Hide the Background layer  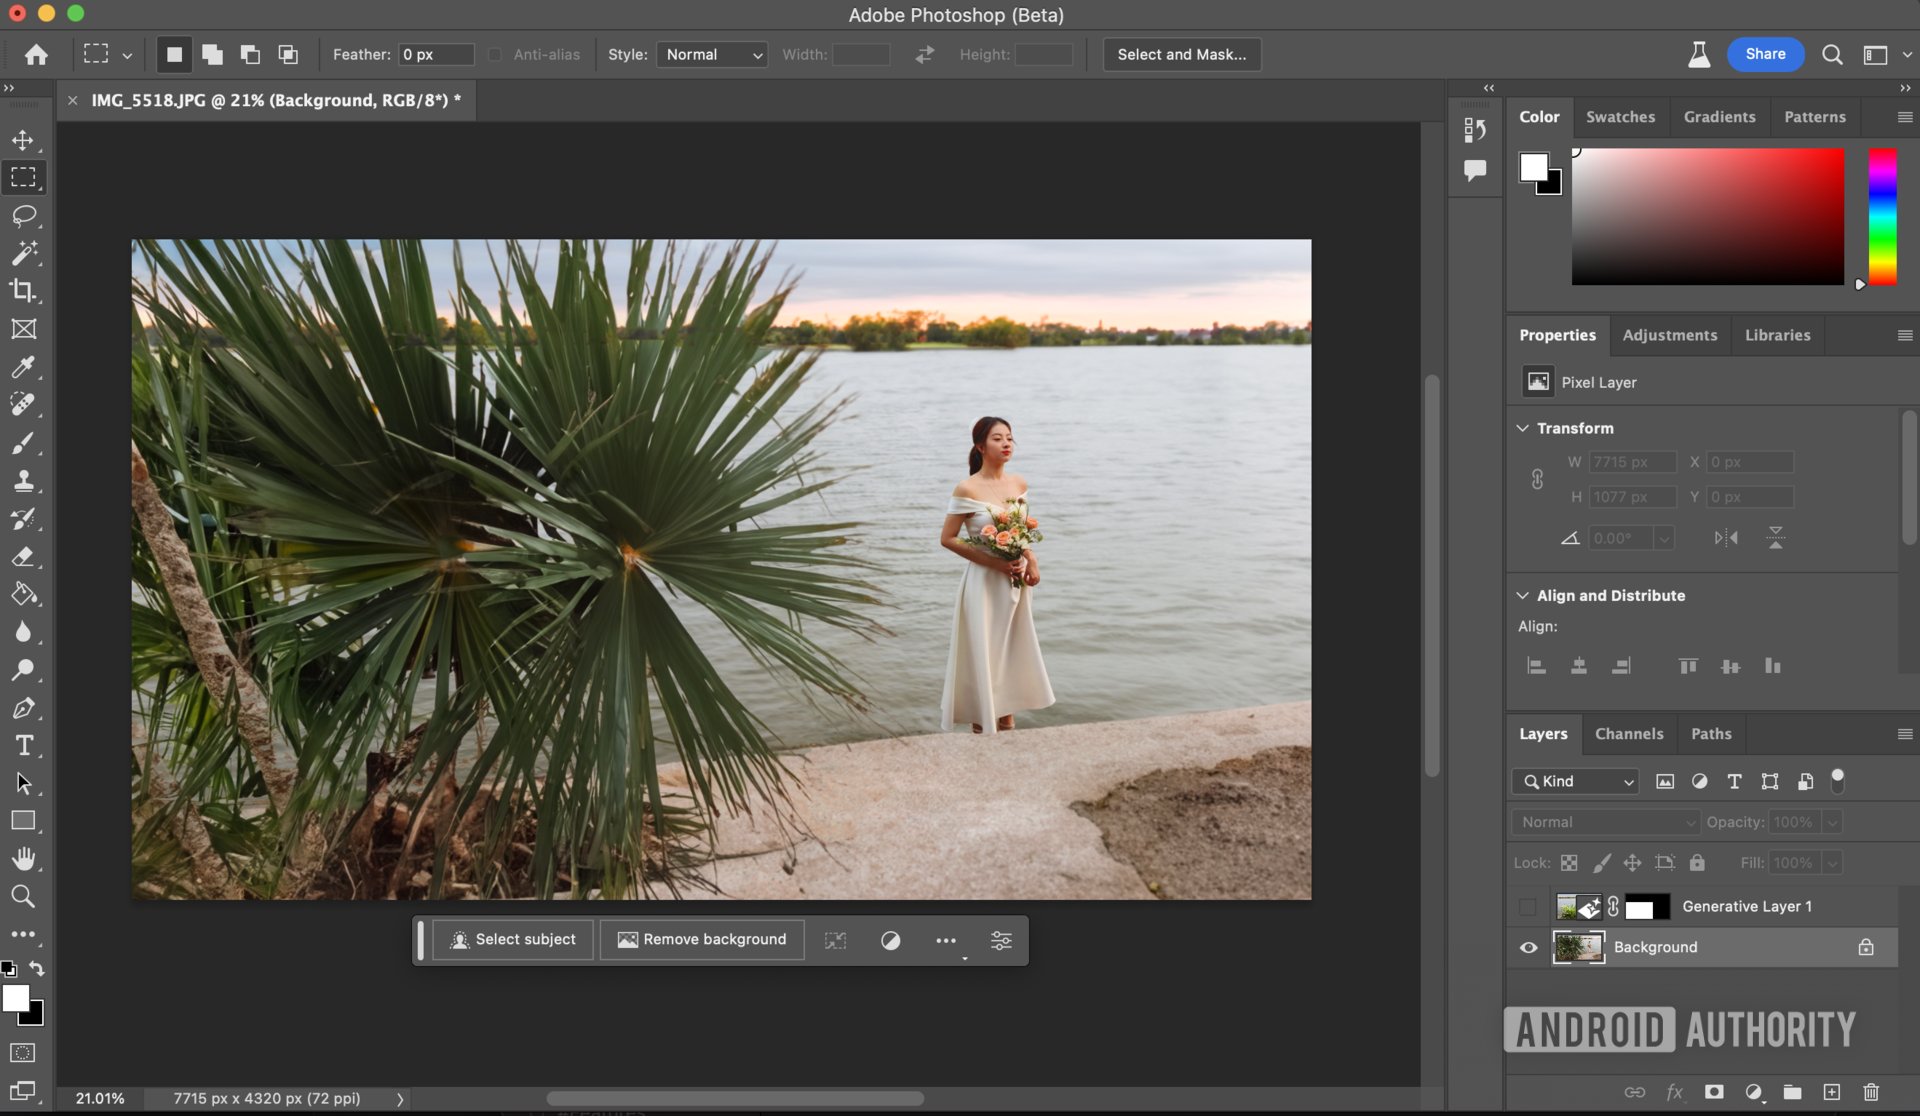click(x=1528, y=947)
